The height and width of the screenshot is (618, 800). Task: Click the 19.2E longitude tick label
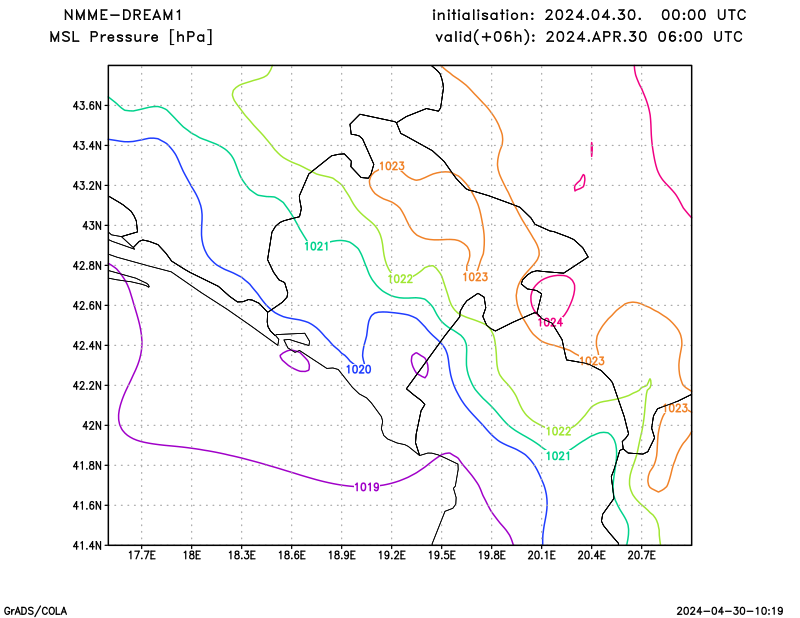392,555
